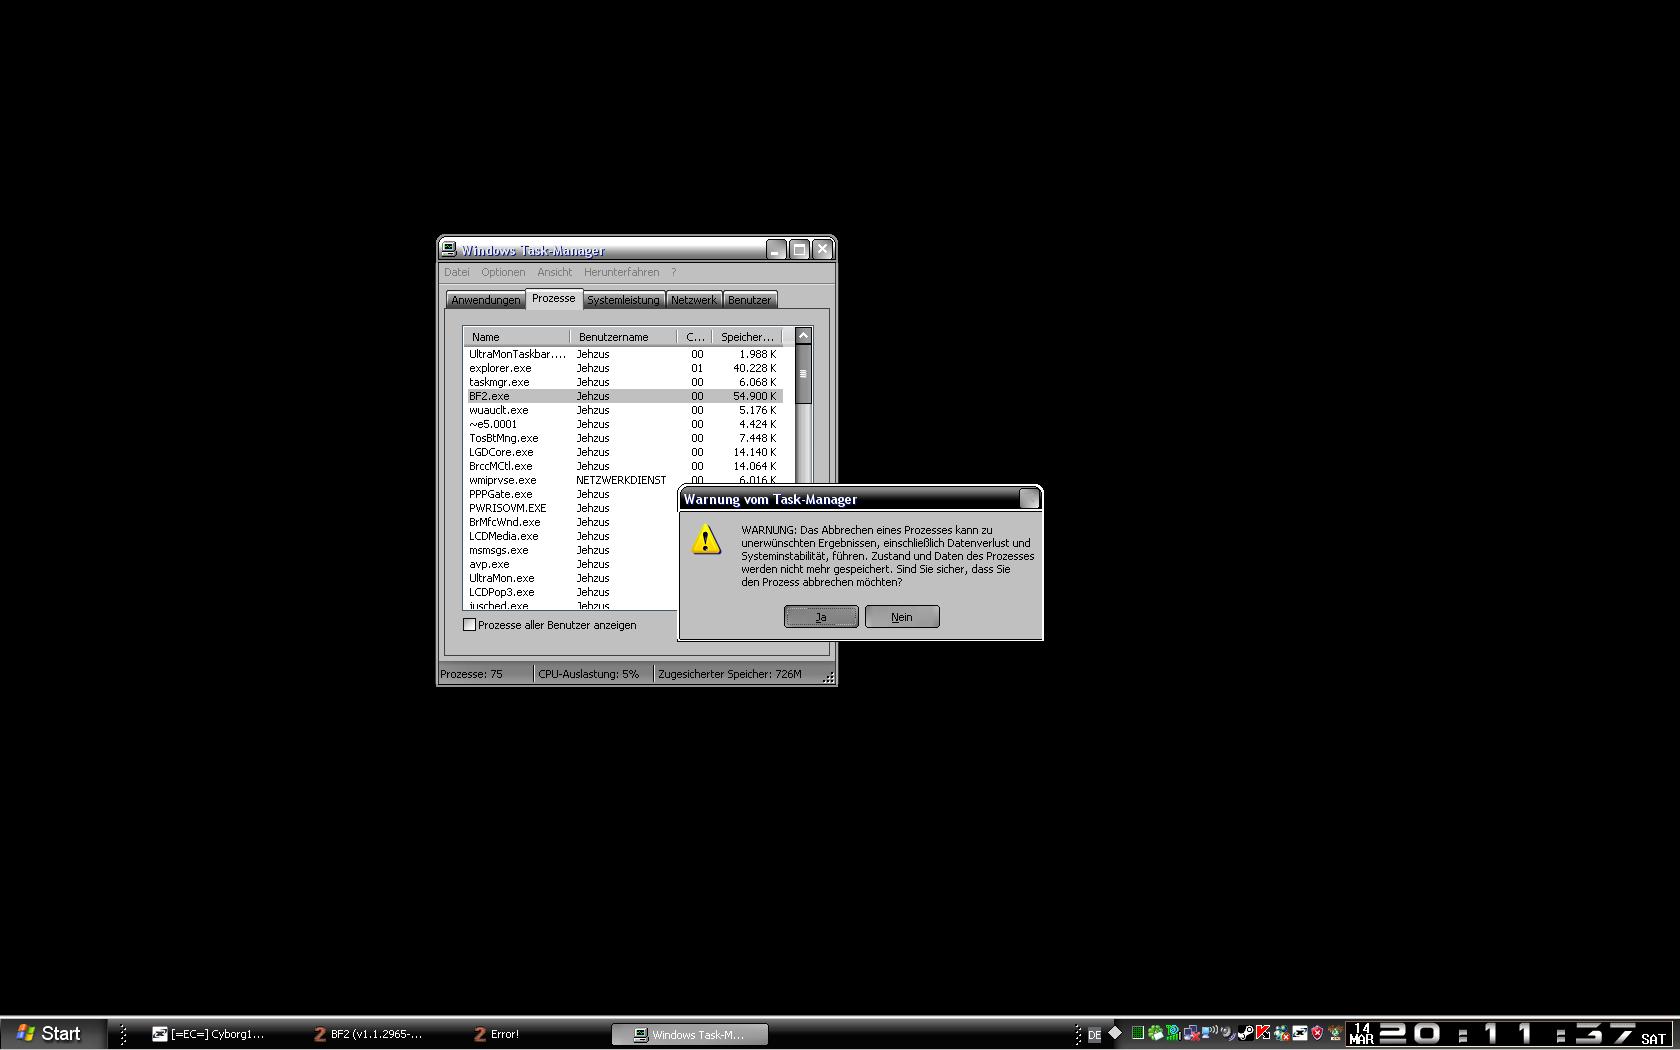Click Windows Task-M... taskbar button
The width and height of the screenshot is (1680, 1050).
690,1034
